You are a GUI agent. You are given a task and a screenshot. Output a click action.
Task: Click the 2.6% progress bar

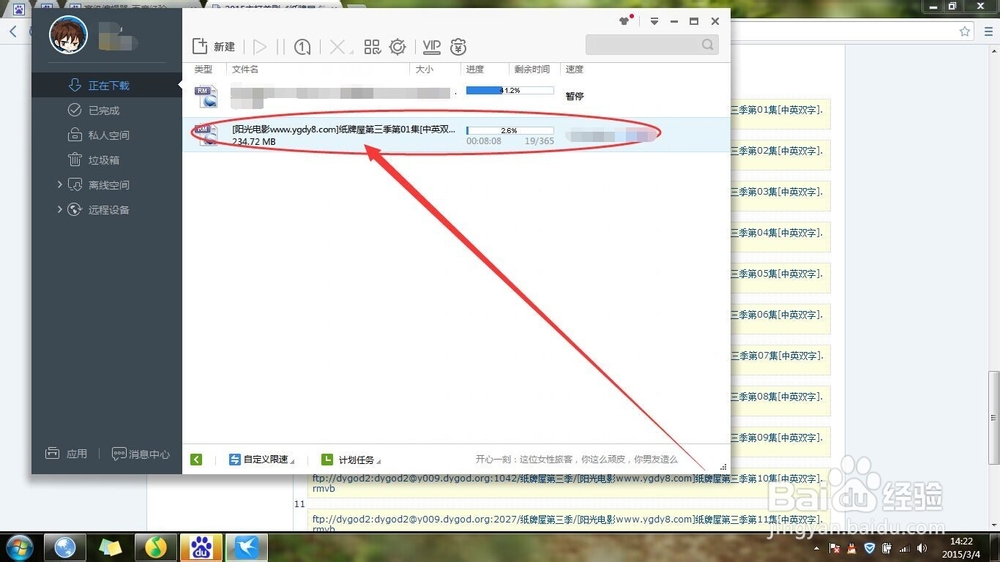510,130
